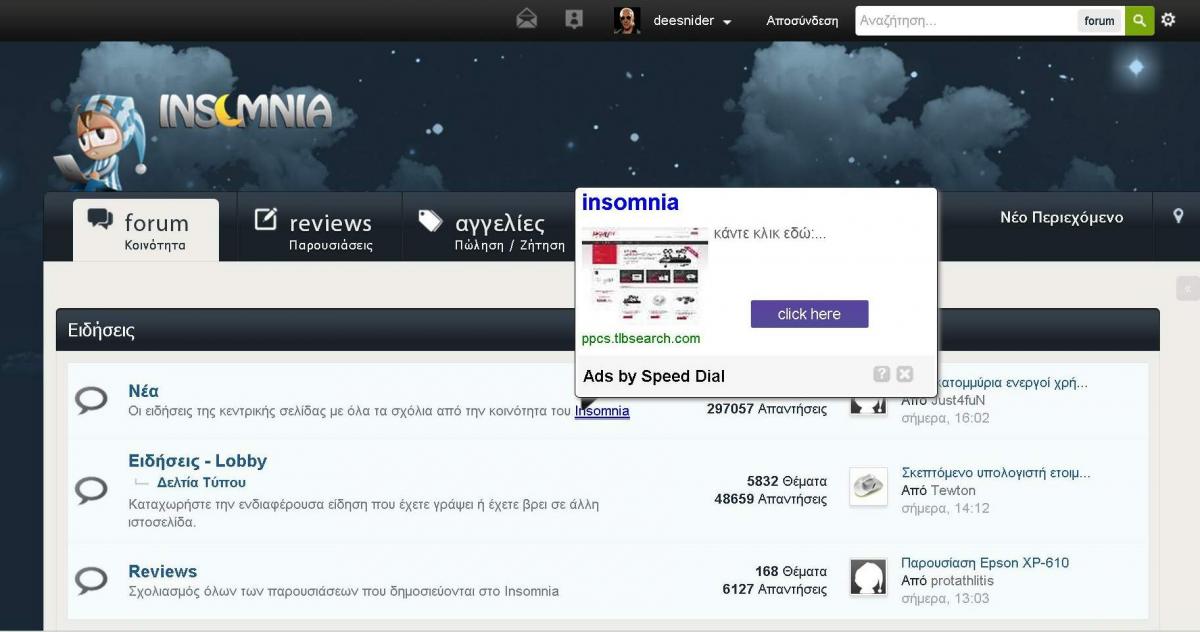Click the underlined Insomnia link in description
This screenshot has width=1200, height=632.
[x=602, y=411]
